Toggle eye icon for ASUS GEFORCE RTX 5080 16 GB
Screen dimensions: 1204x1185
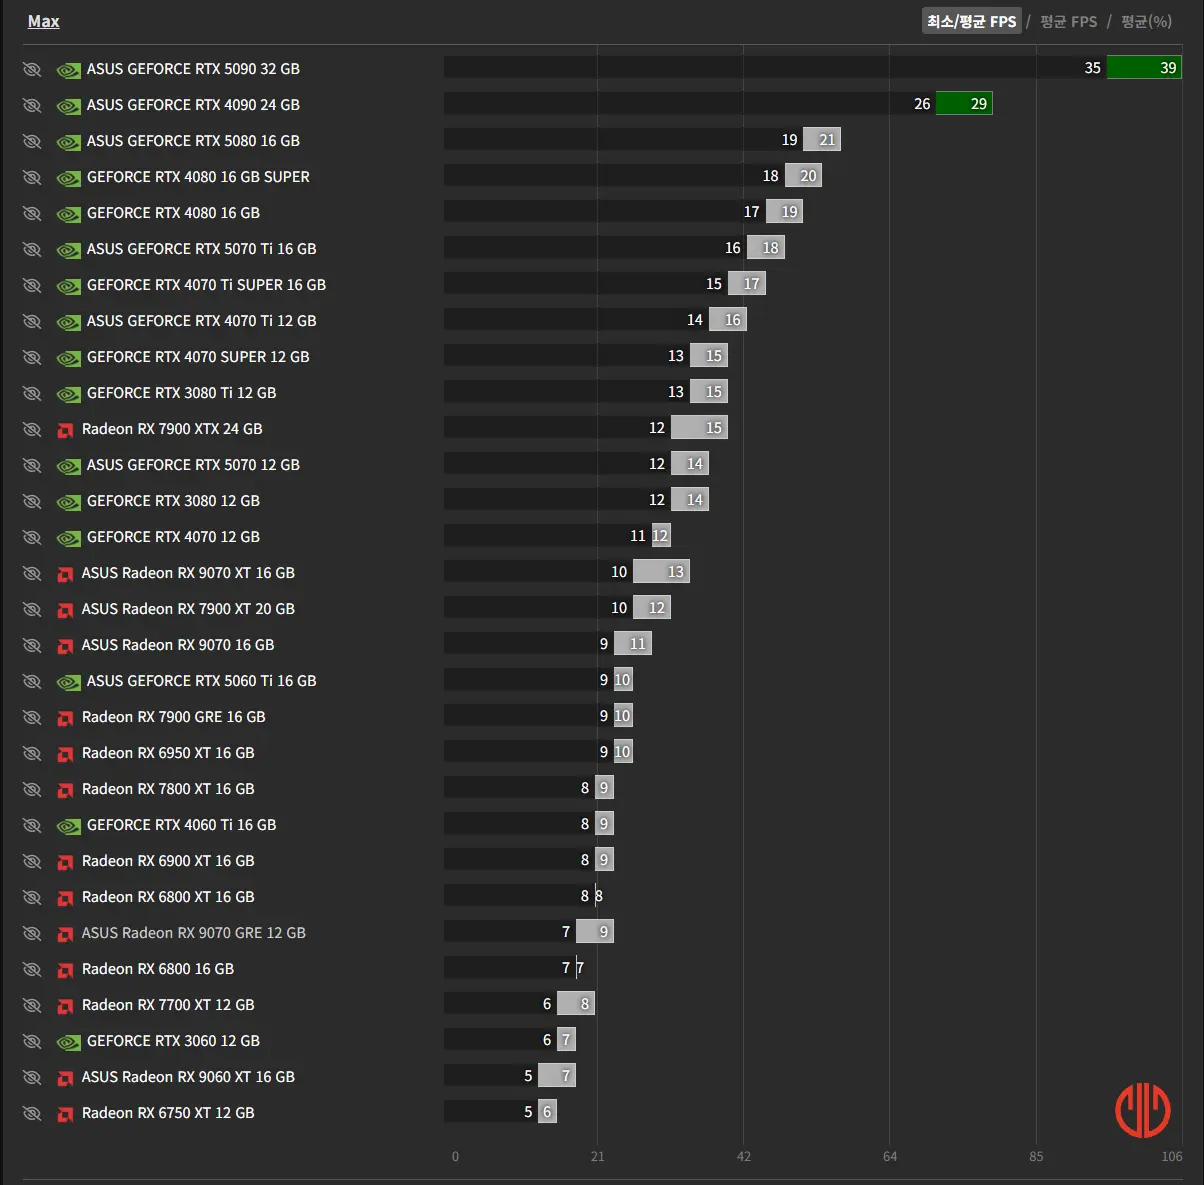tap(32, 141)
